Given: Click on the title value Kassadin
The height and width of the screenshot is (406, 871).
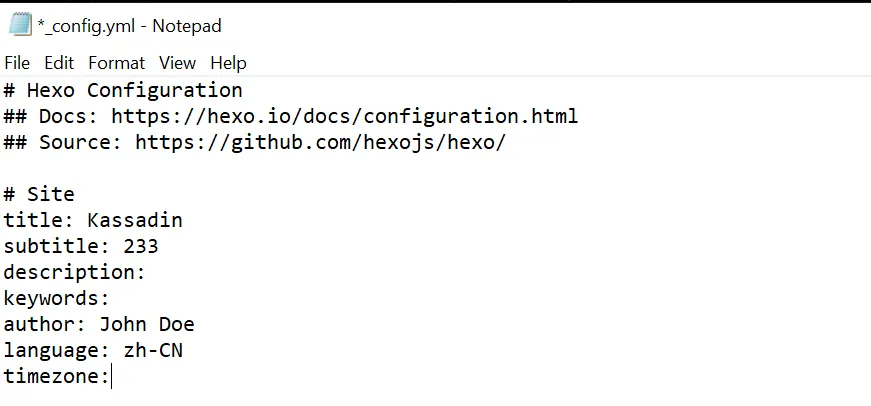Looking at the screenshot, I should click(x=135, y=221).
